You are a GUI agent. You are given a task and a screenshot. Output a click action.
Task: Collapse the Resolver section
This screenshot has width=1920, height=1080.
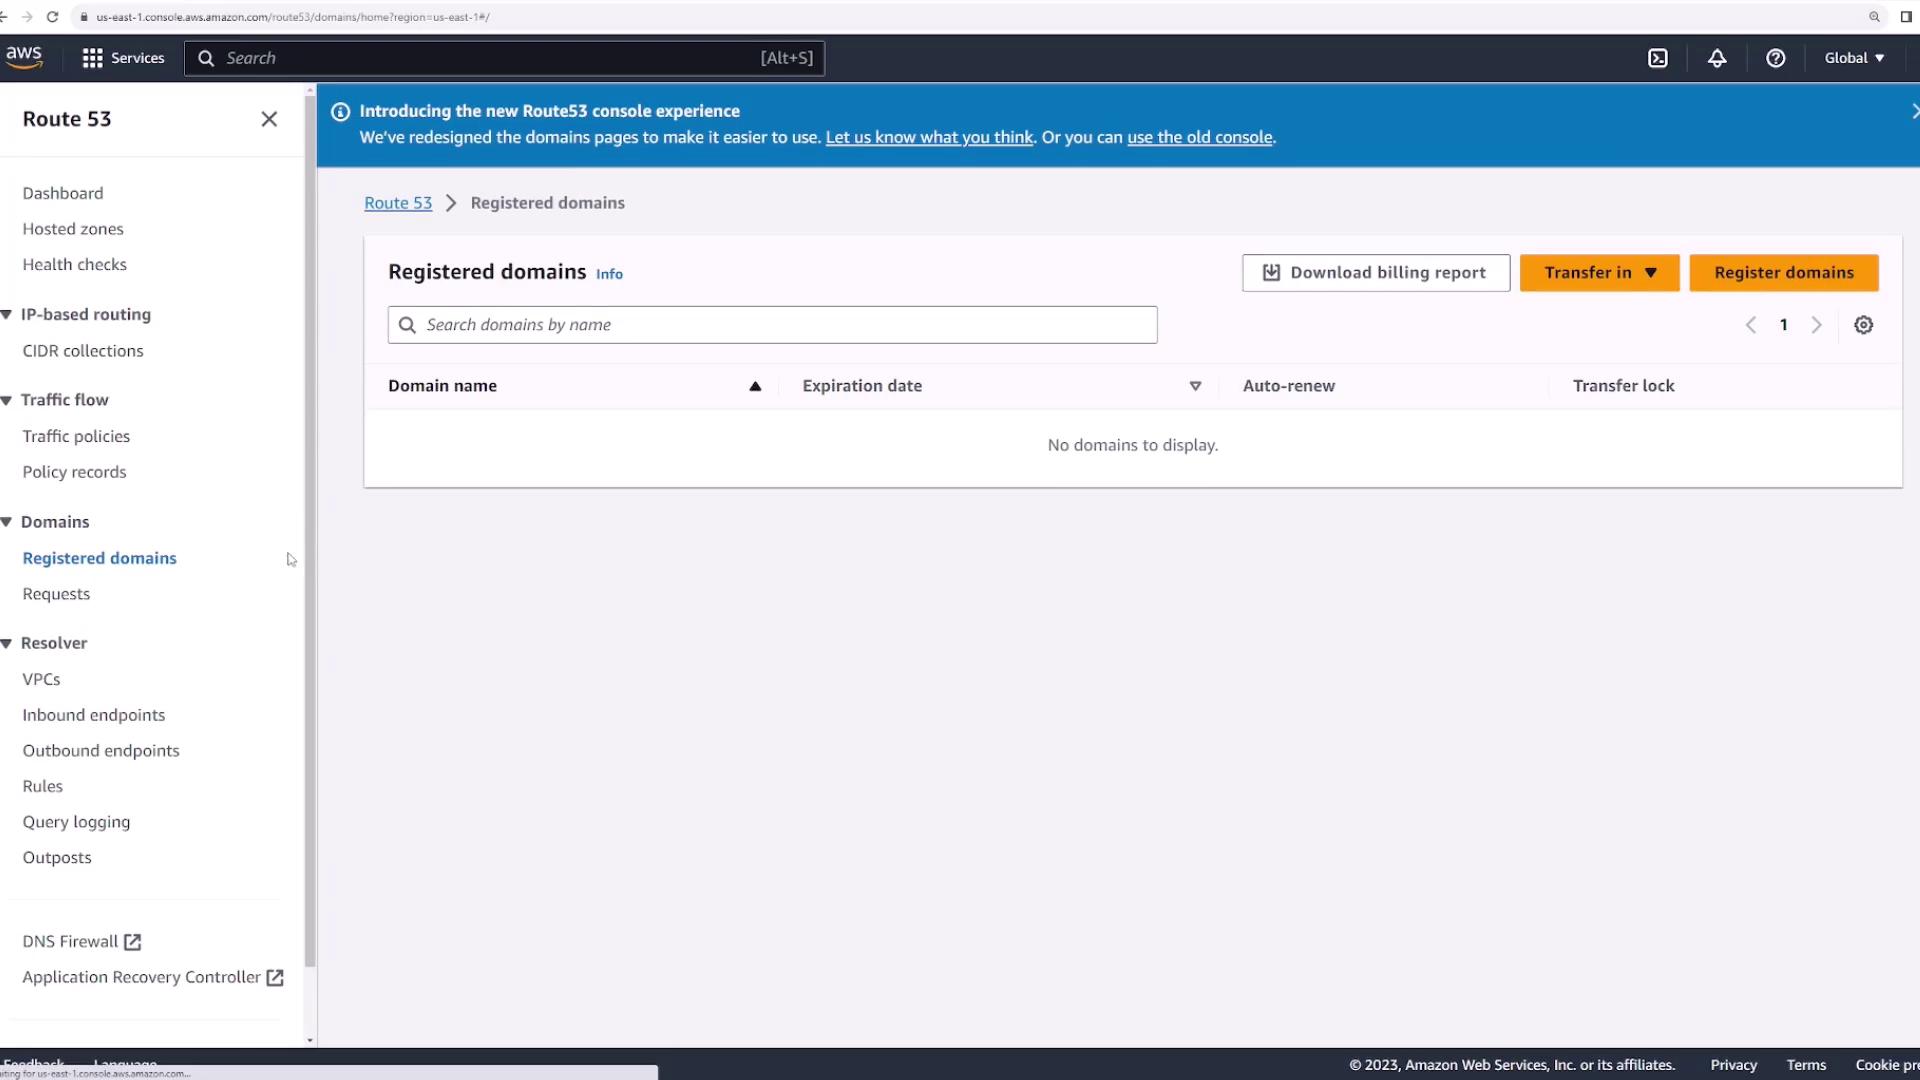pos(7,643)
